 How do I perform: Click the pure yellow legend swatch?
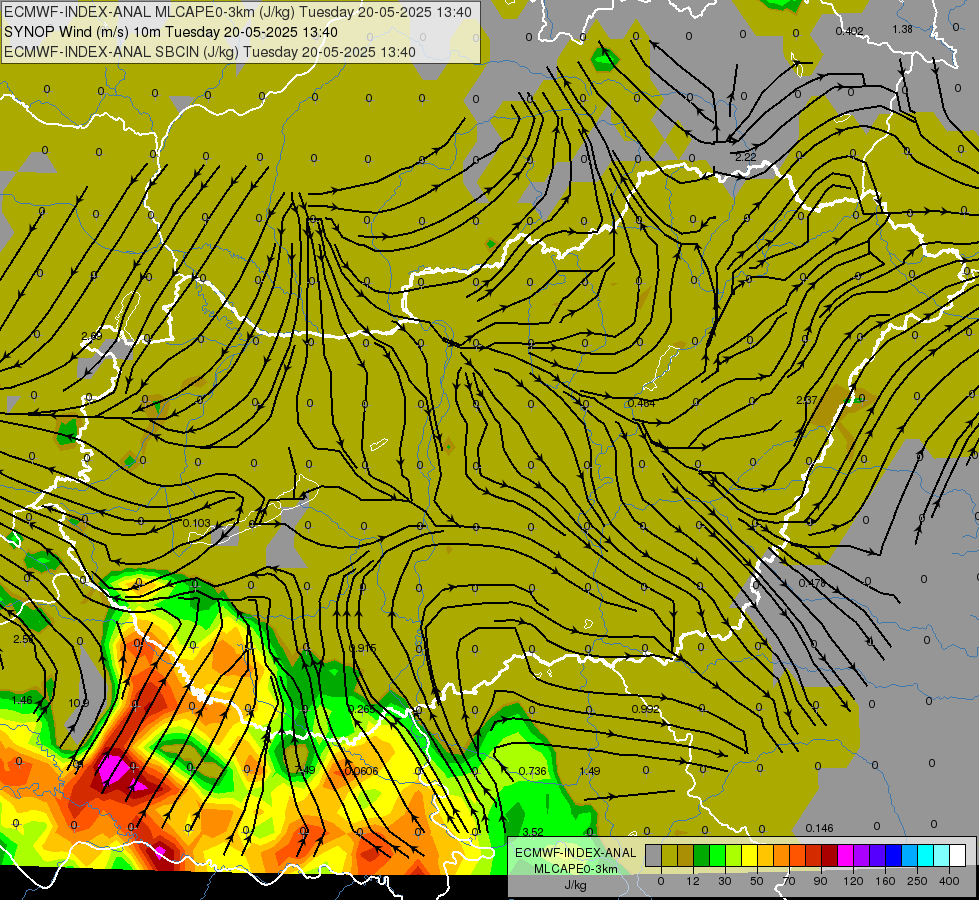pos(749,855)
